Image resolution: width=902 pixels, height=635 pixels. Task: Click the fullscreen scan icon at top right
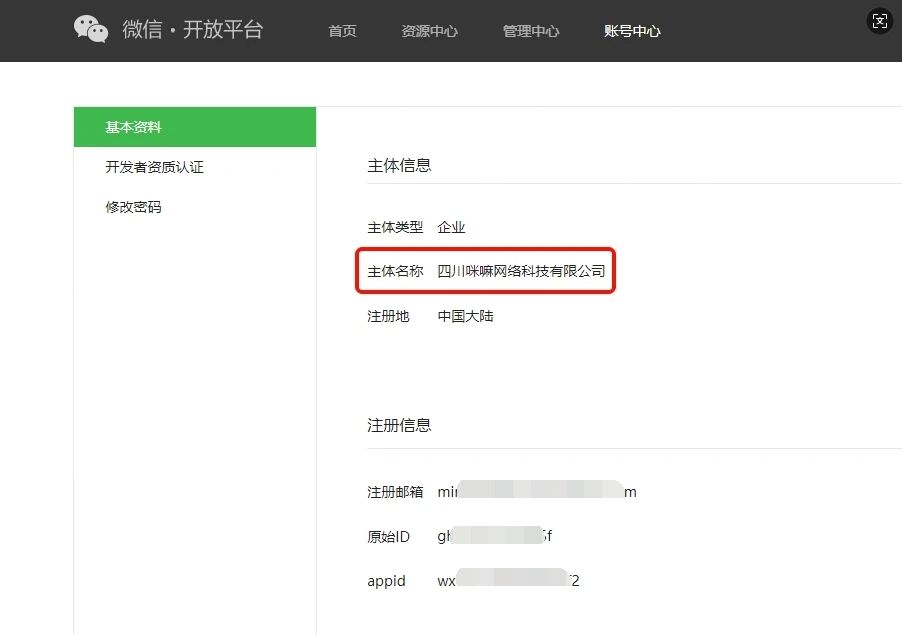[x=880, y=22]
